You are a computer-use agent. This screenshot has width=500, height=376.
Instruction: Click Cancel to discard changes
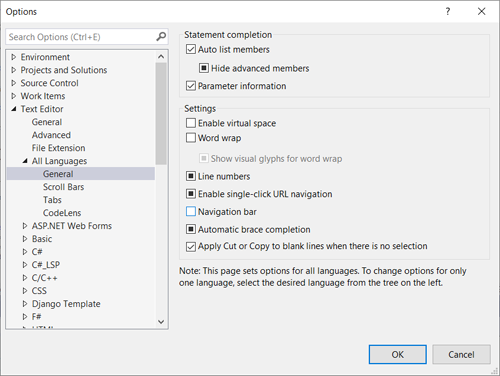coord(461,354)
